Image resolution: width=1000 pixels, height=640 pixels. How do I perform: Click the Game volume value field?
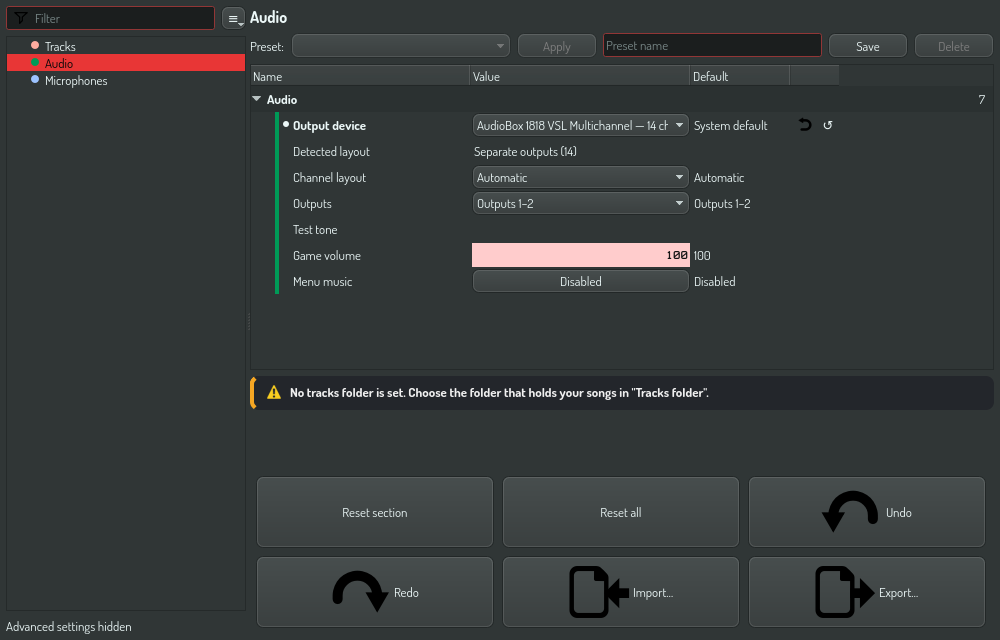point(580,255)
